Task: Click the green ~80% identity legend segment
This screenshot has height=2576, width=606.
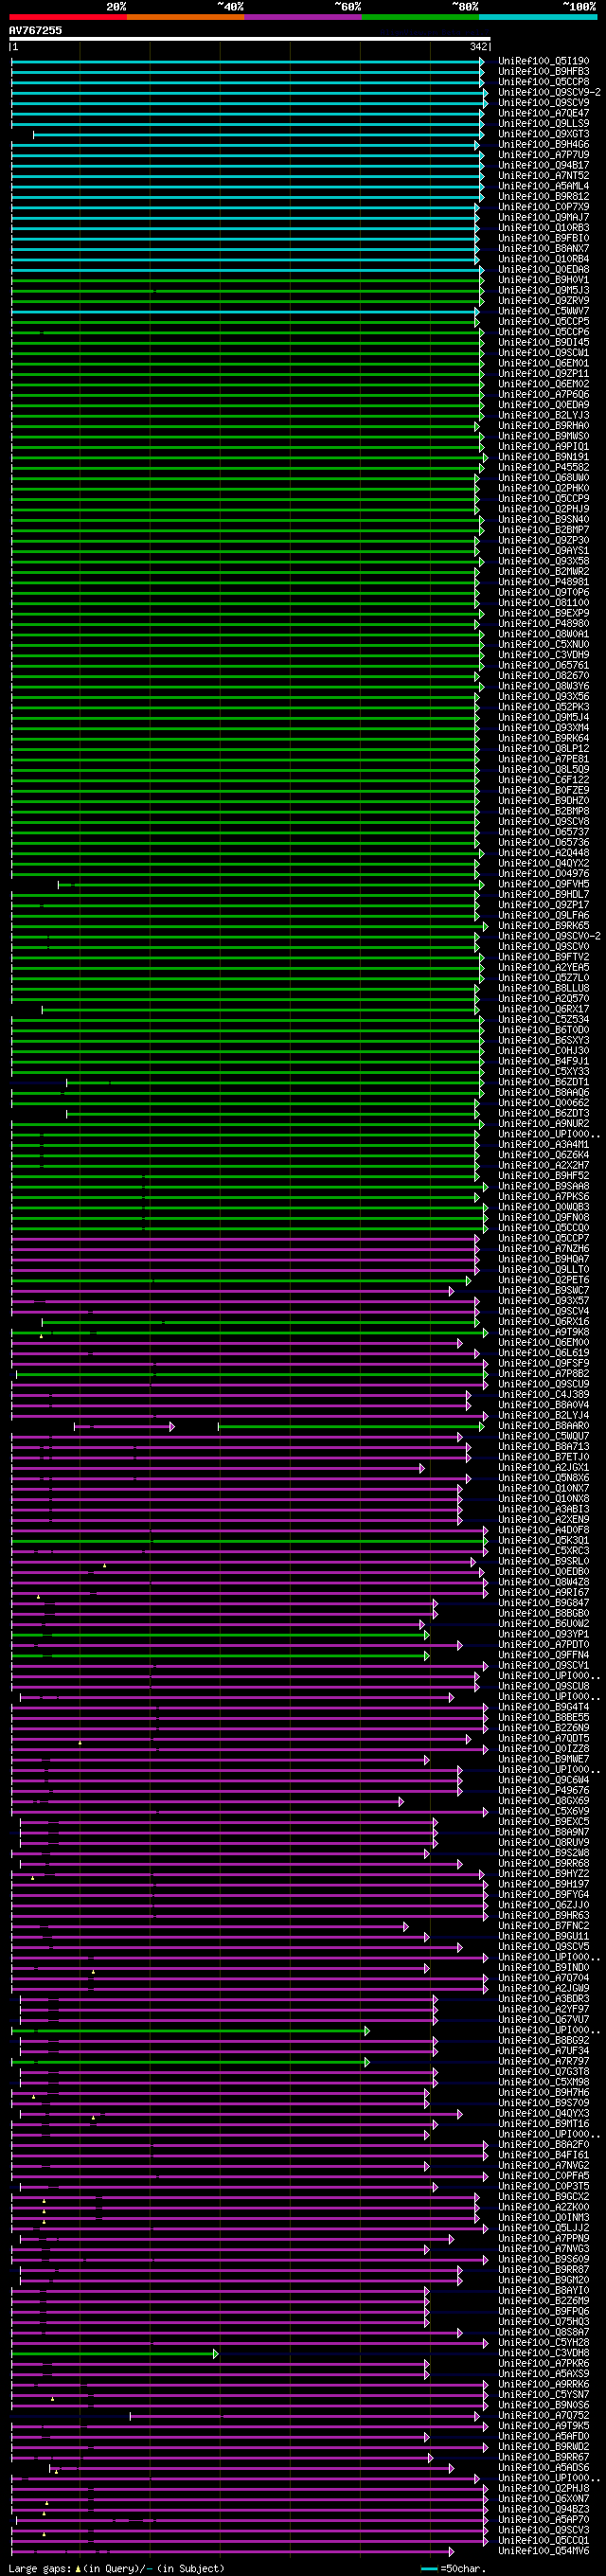Action: tap(420, 17)
